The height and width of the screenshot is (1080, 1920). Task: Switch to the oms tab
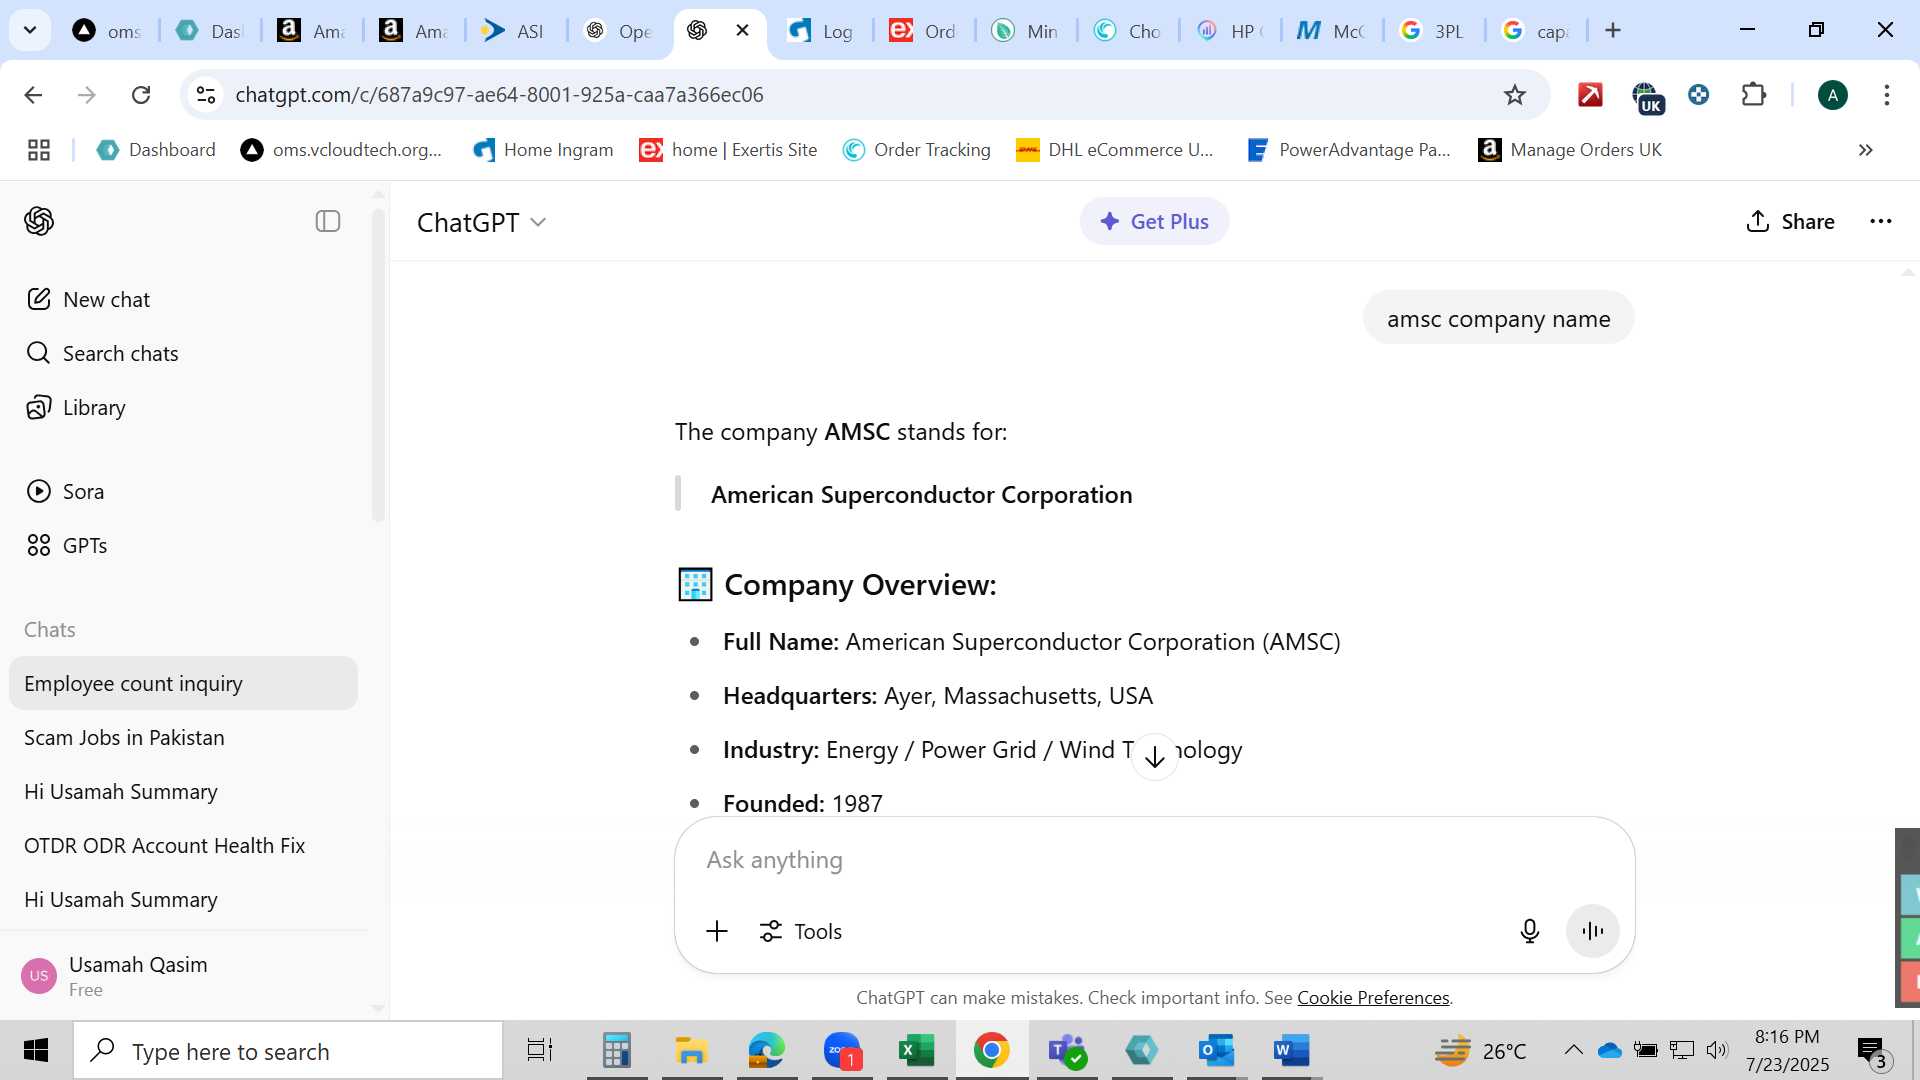tap(109, 31)
